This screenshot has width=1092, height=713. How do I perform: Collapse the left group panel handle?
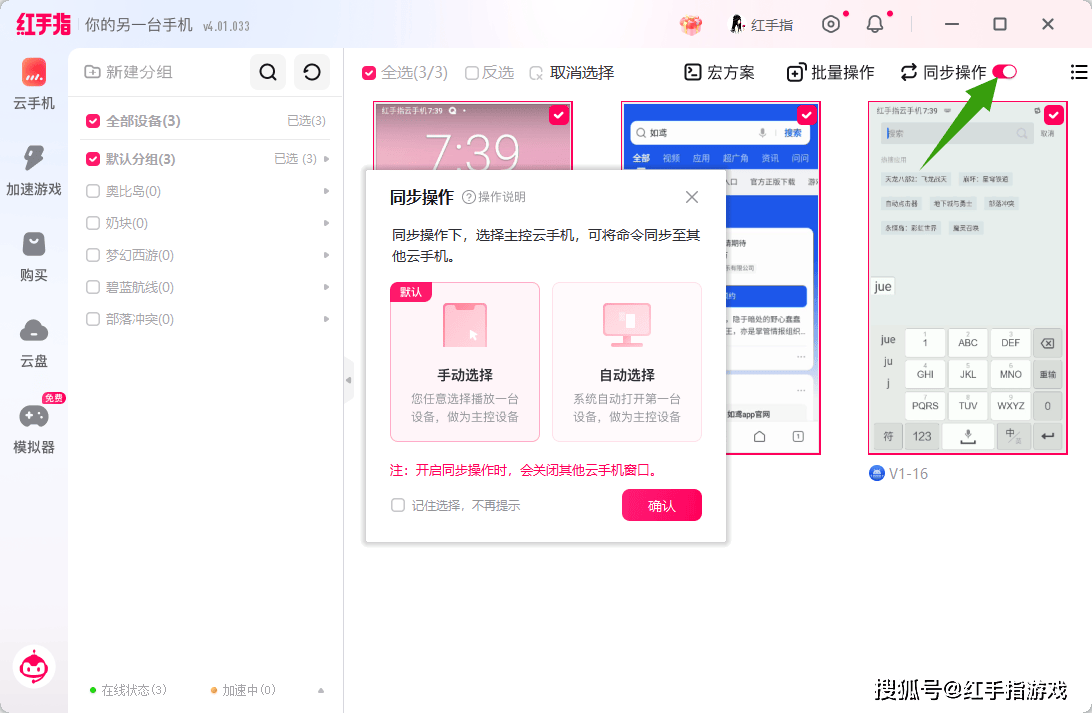click(348, 380)
